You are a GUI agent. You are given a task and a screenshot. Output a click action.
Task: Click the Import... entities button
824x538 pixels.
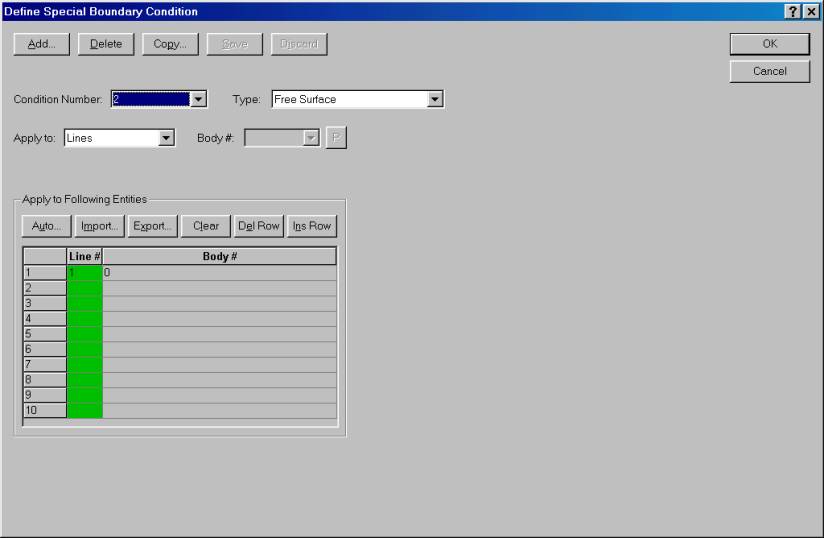(101, 226)
